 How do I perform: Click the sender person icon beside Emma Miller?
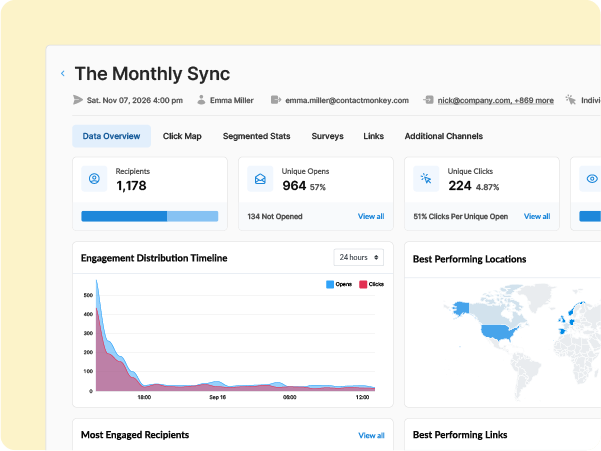coord(201,100)
